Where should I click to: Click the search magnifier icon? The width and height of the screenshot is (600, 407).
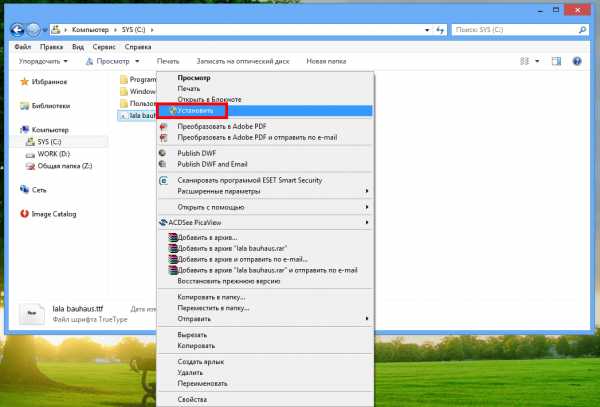(582, 29)
